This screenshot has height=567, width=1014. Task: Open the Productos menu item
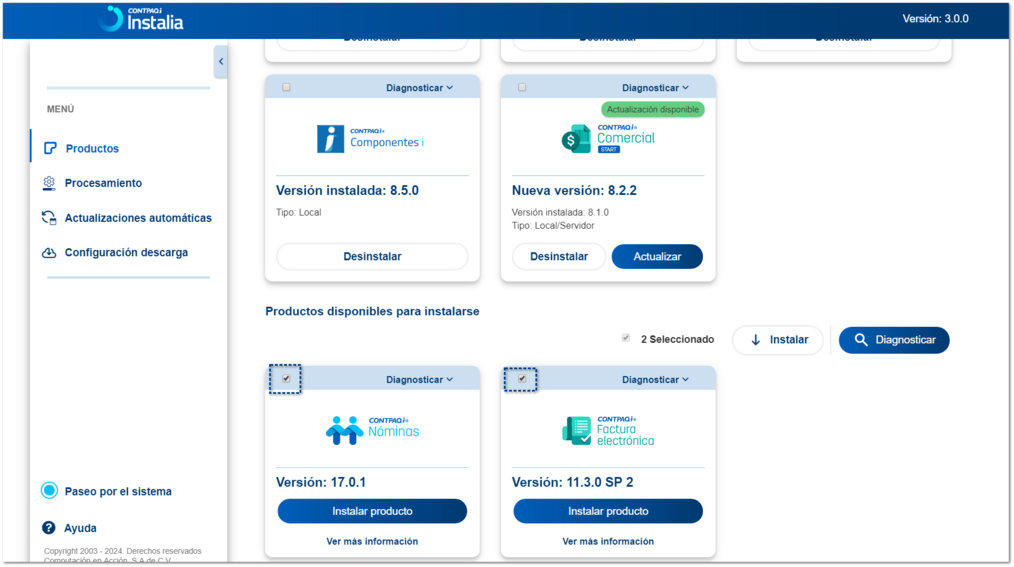pyautogui.click(x=92, y=149)
